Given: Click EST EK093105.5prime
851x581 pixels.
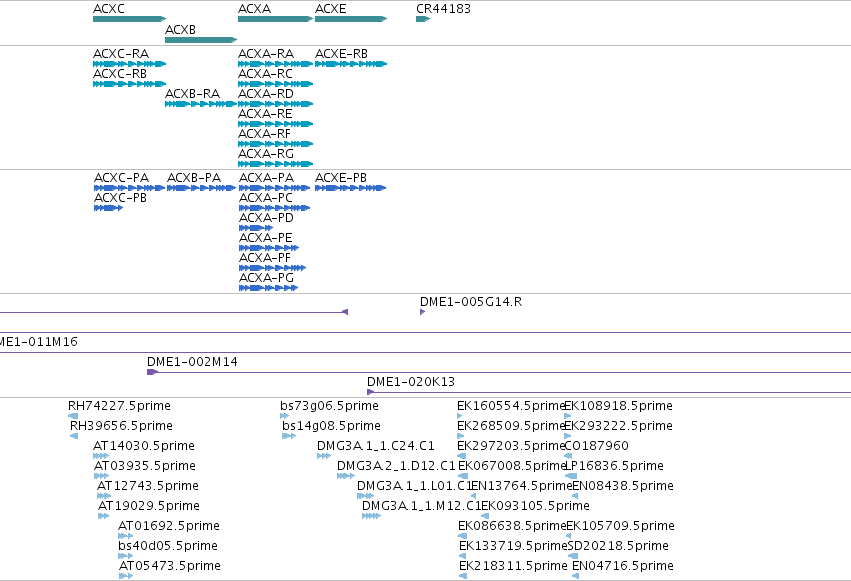Looking at the screenshot, I should (x=485, y=516).
